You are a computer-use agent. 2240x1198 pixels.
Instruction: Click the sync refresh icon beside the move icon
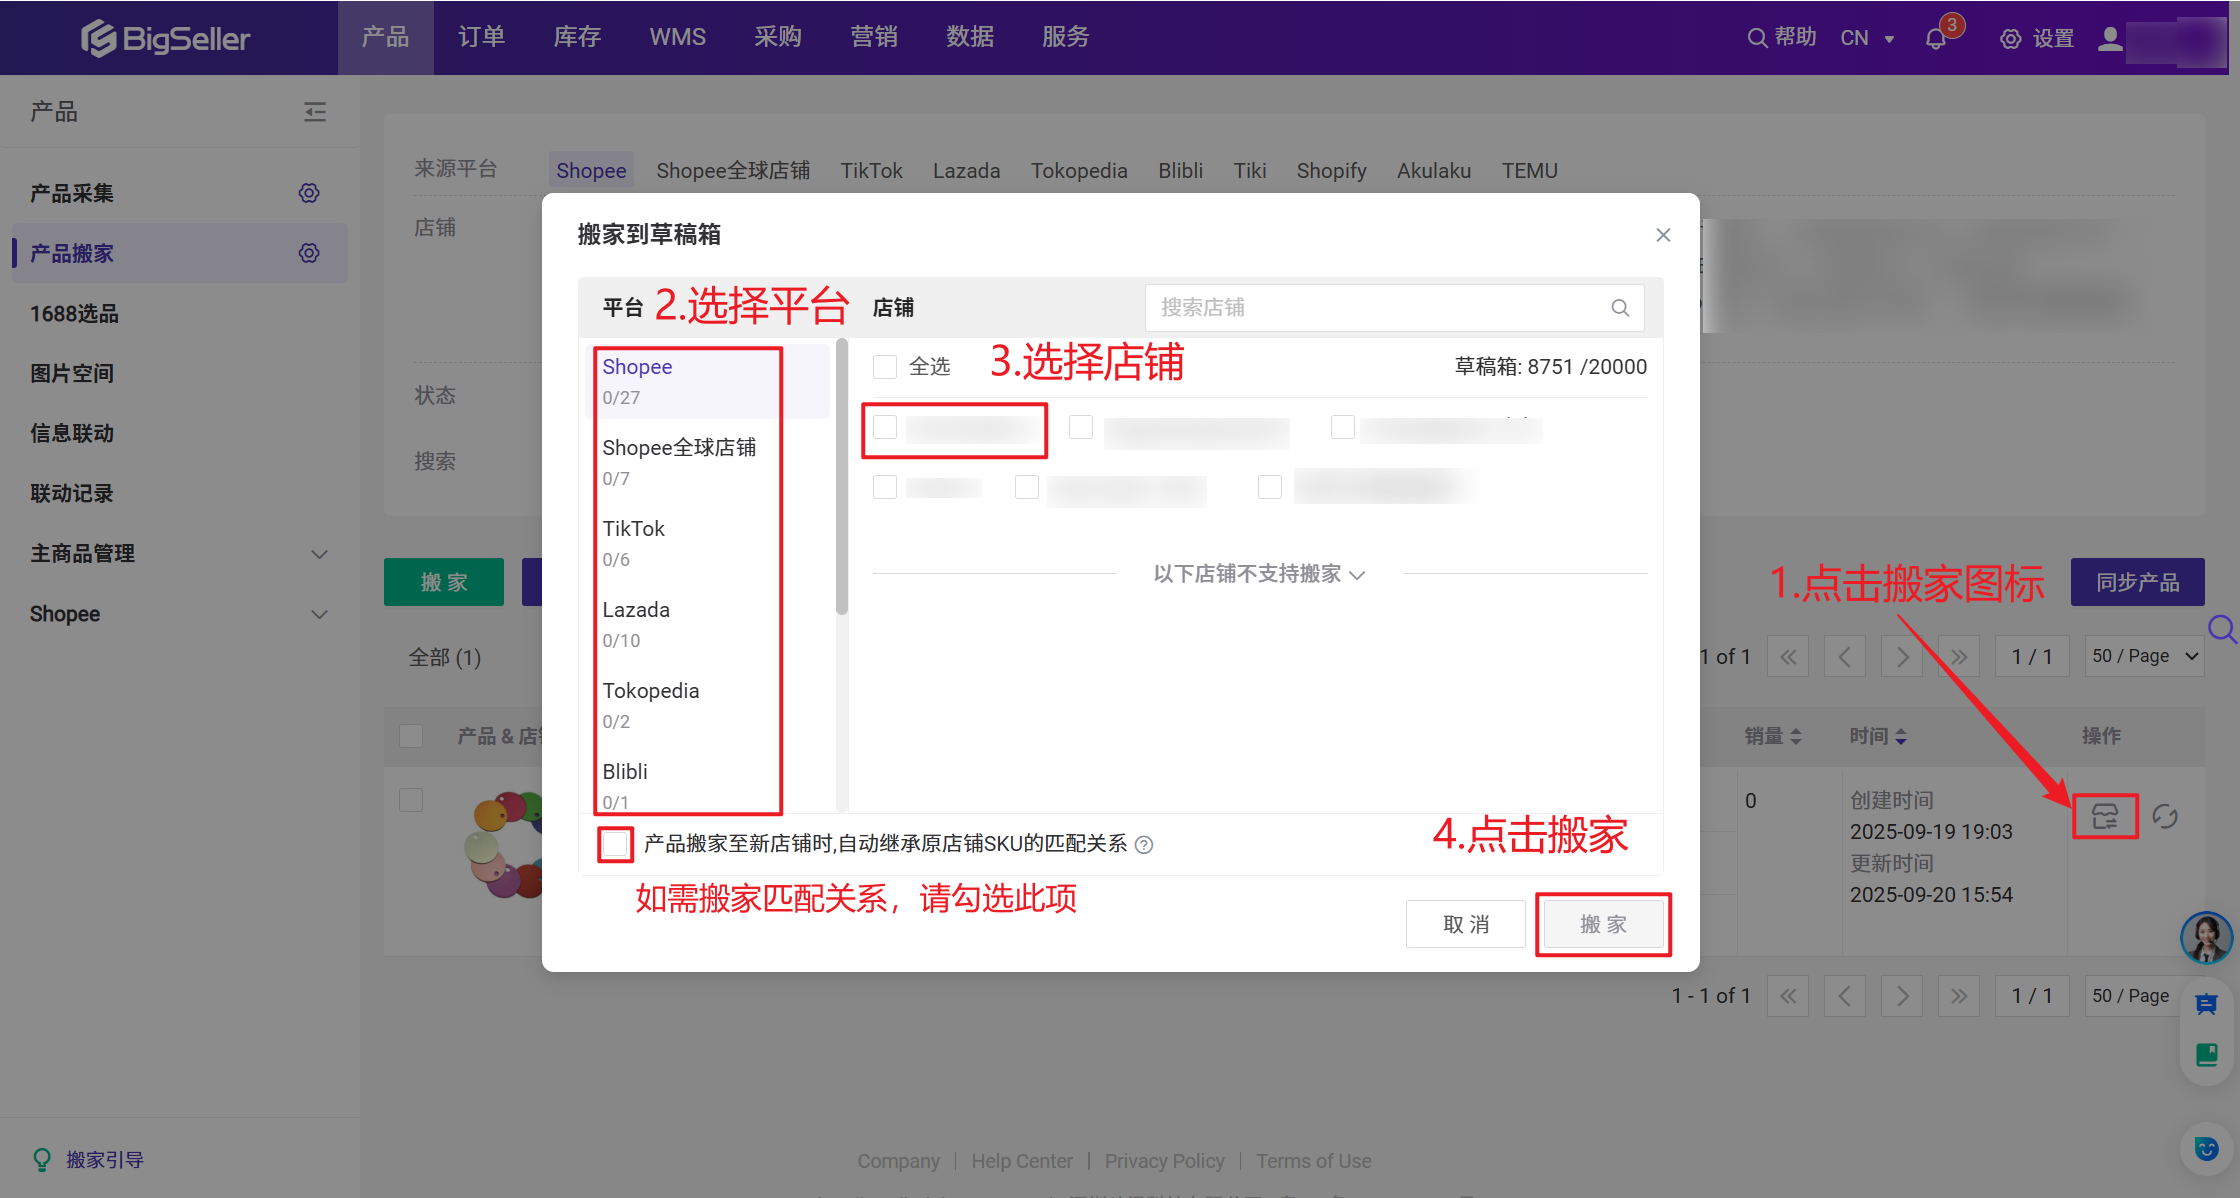click(x=2165, y=816)
